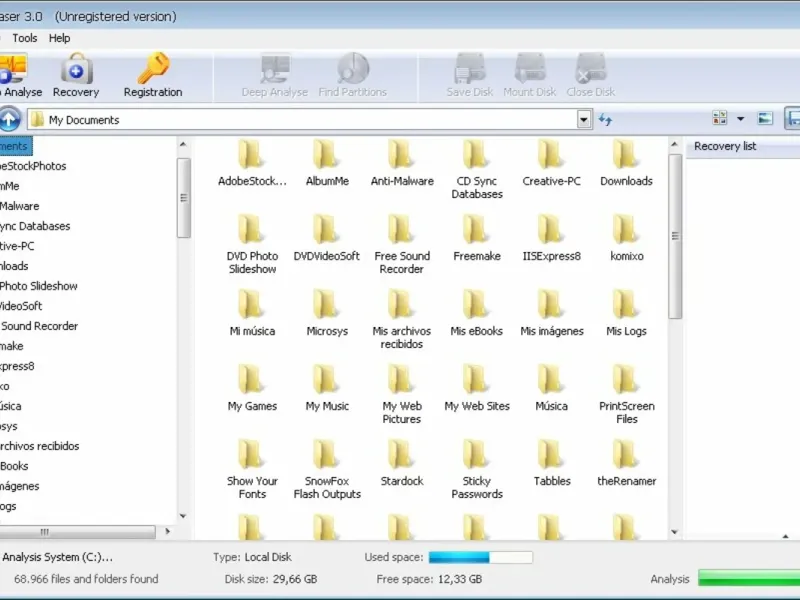This screenshot has width=800, height=600.
Task: Select the highlighted Documents tree row
Action: (15, 146)
